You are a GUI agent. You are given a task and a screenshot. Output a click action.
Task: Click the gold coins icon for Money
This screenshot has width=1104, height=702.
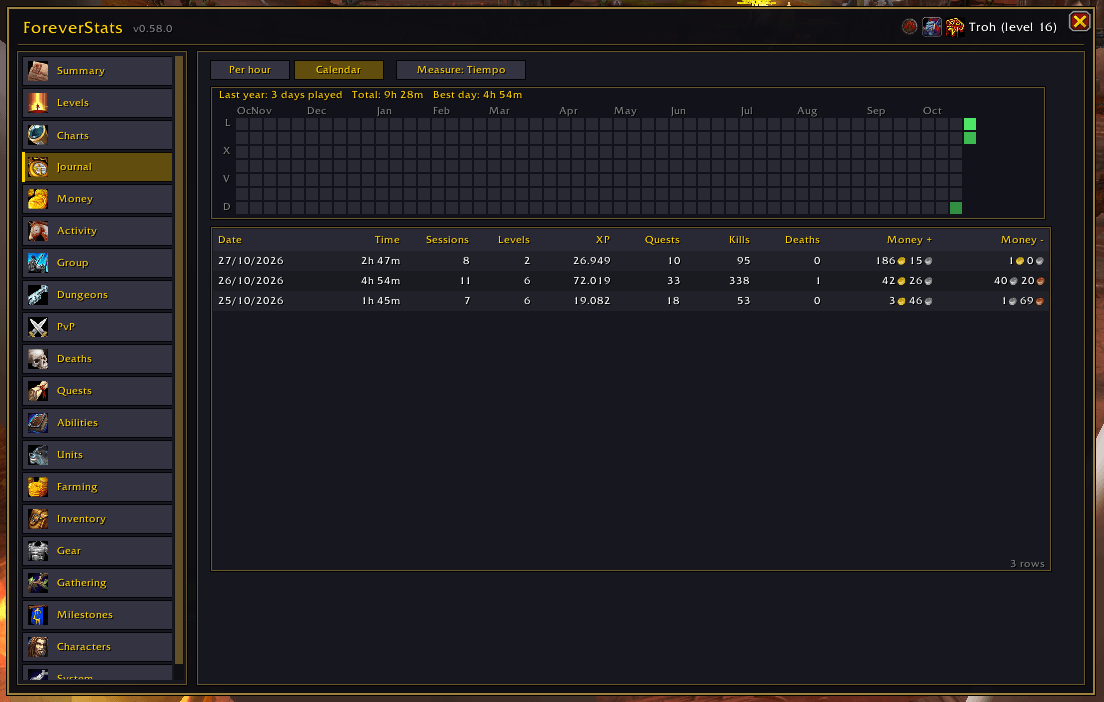(38, 199)
